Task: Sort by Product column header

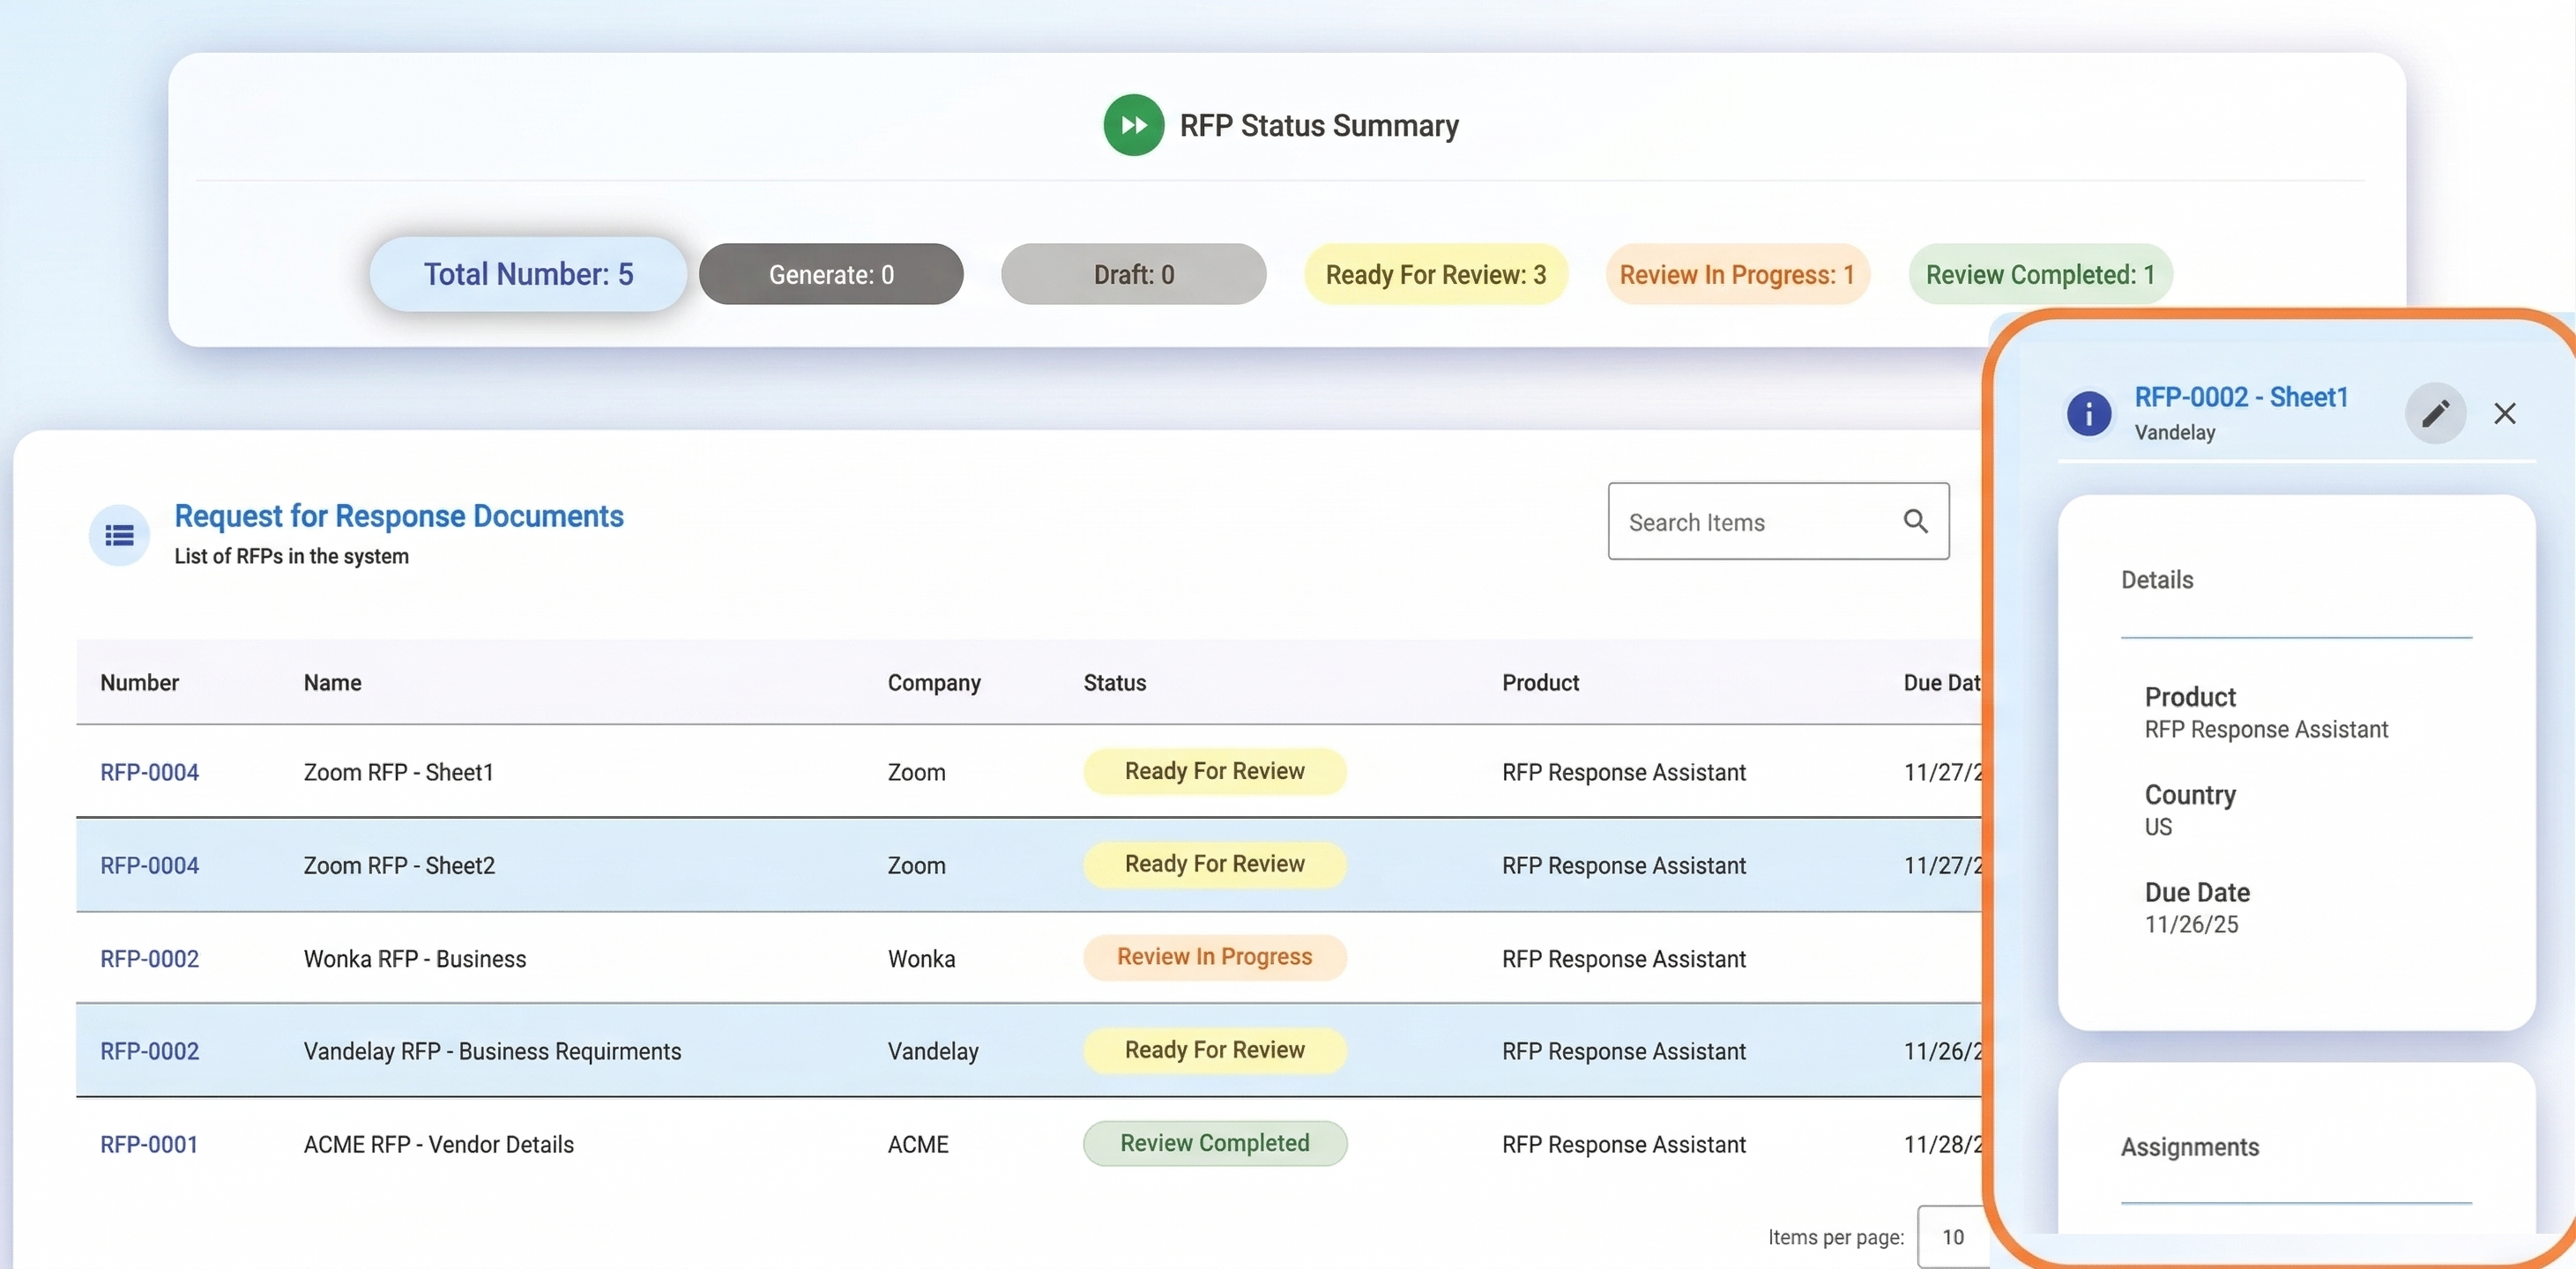Action: click(x=1540, y=682)
